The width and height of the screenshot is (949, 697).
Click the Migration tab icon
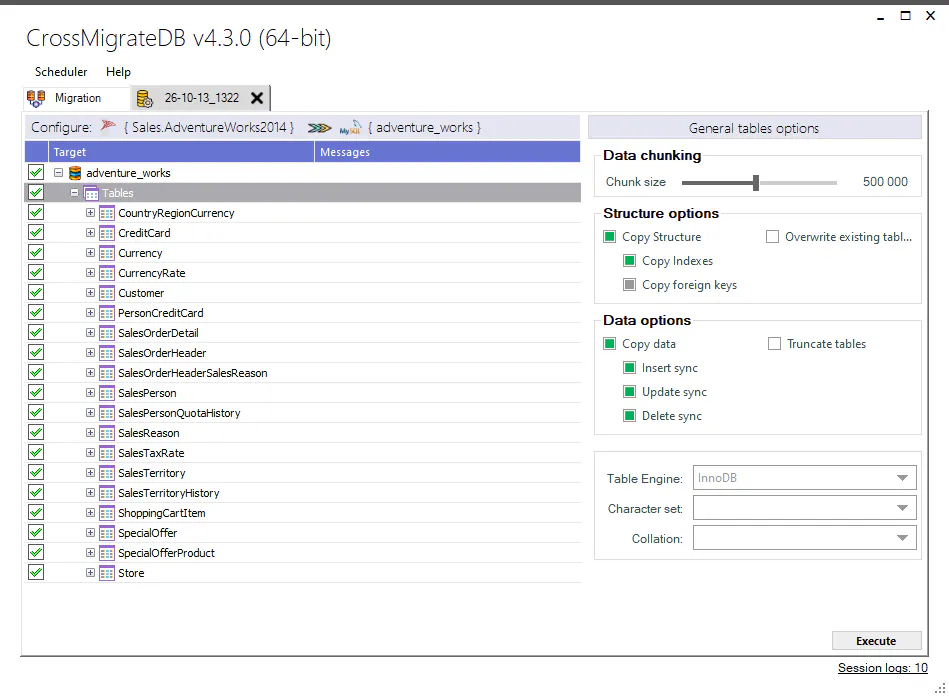click(36, 98)
